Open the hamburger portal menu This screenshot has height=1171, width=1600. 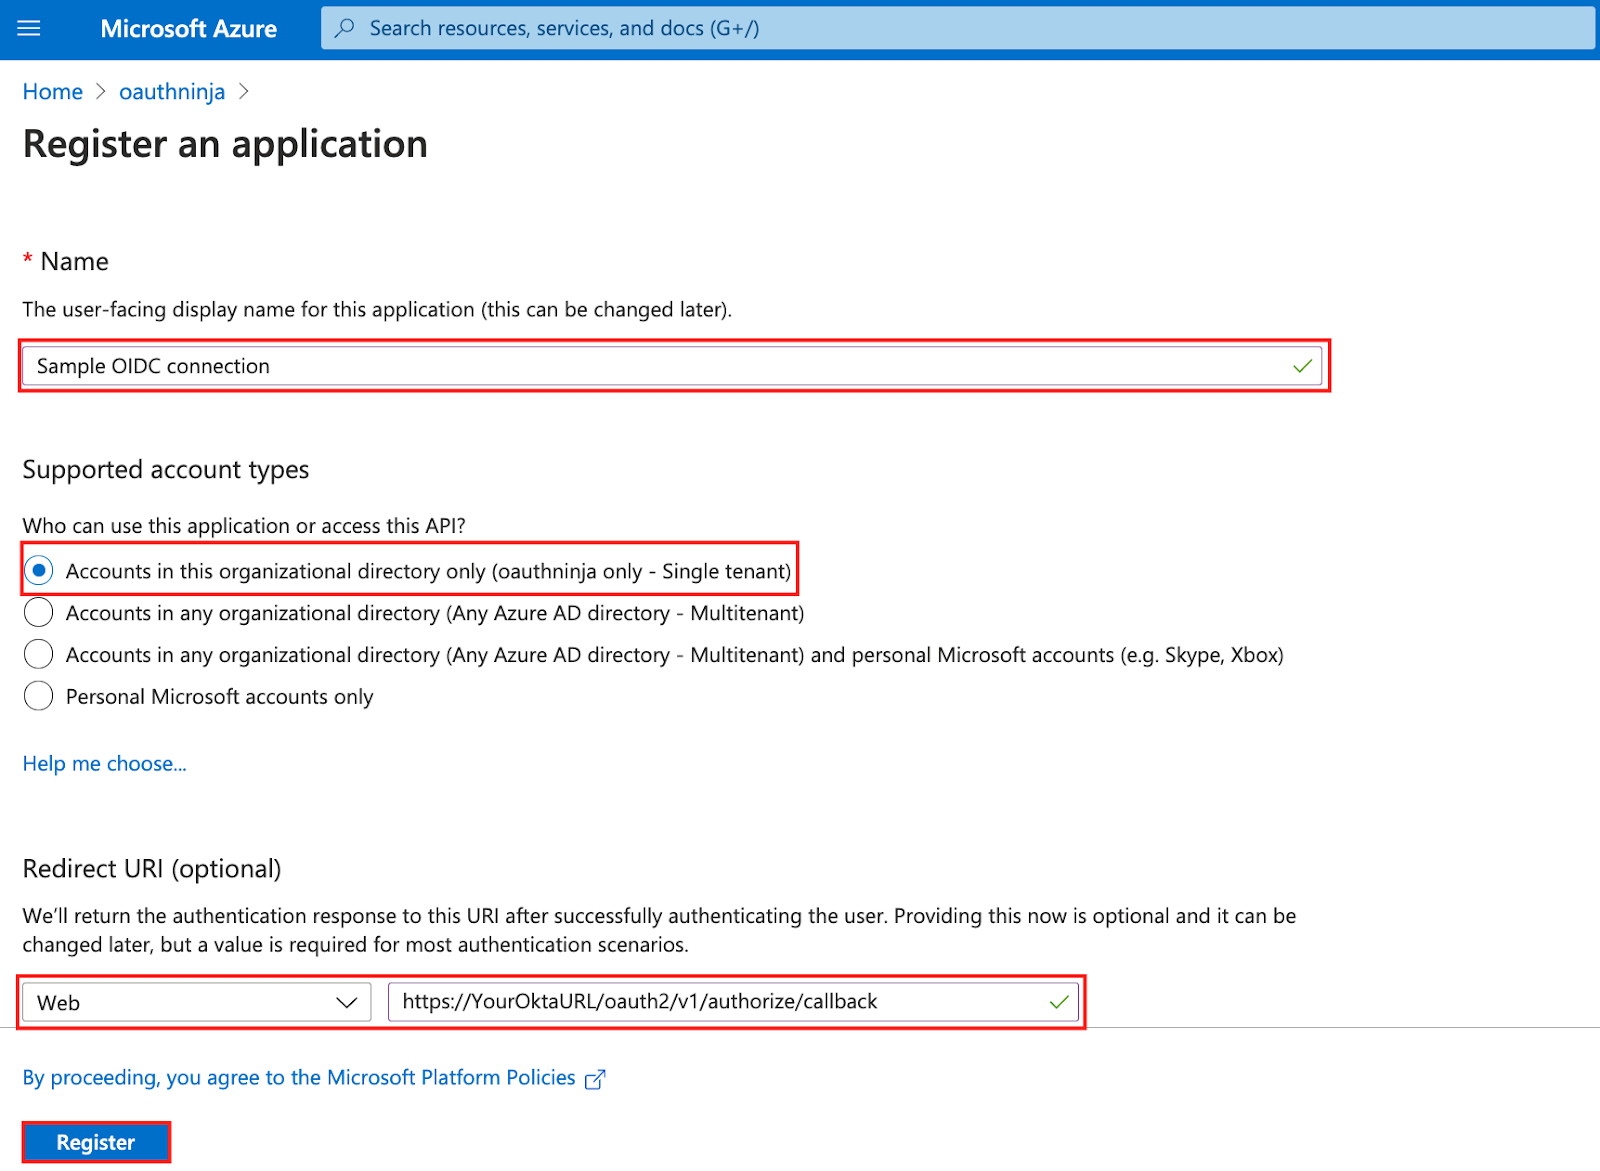(x=29, y=28)
